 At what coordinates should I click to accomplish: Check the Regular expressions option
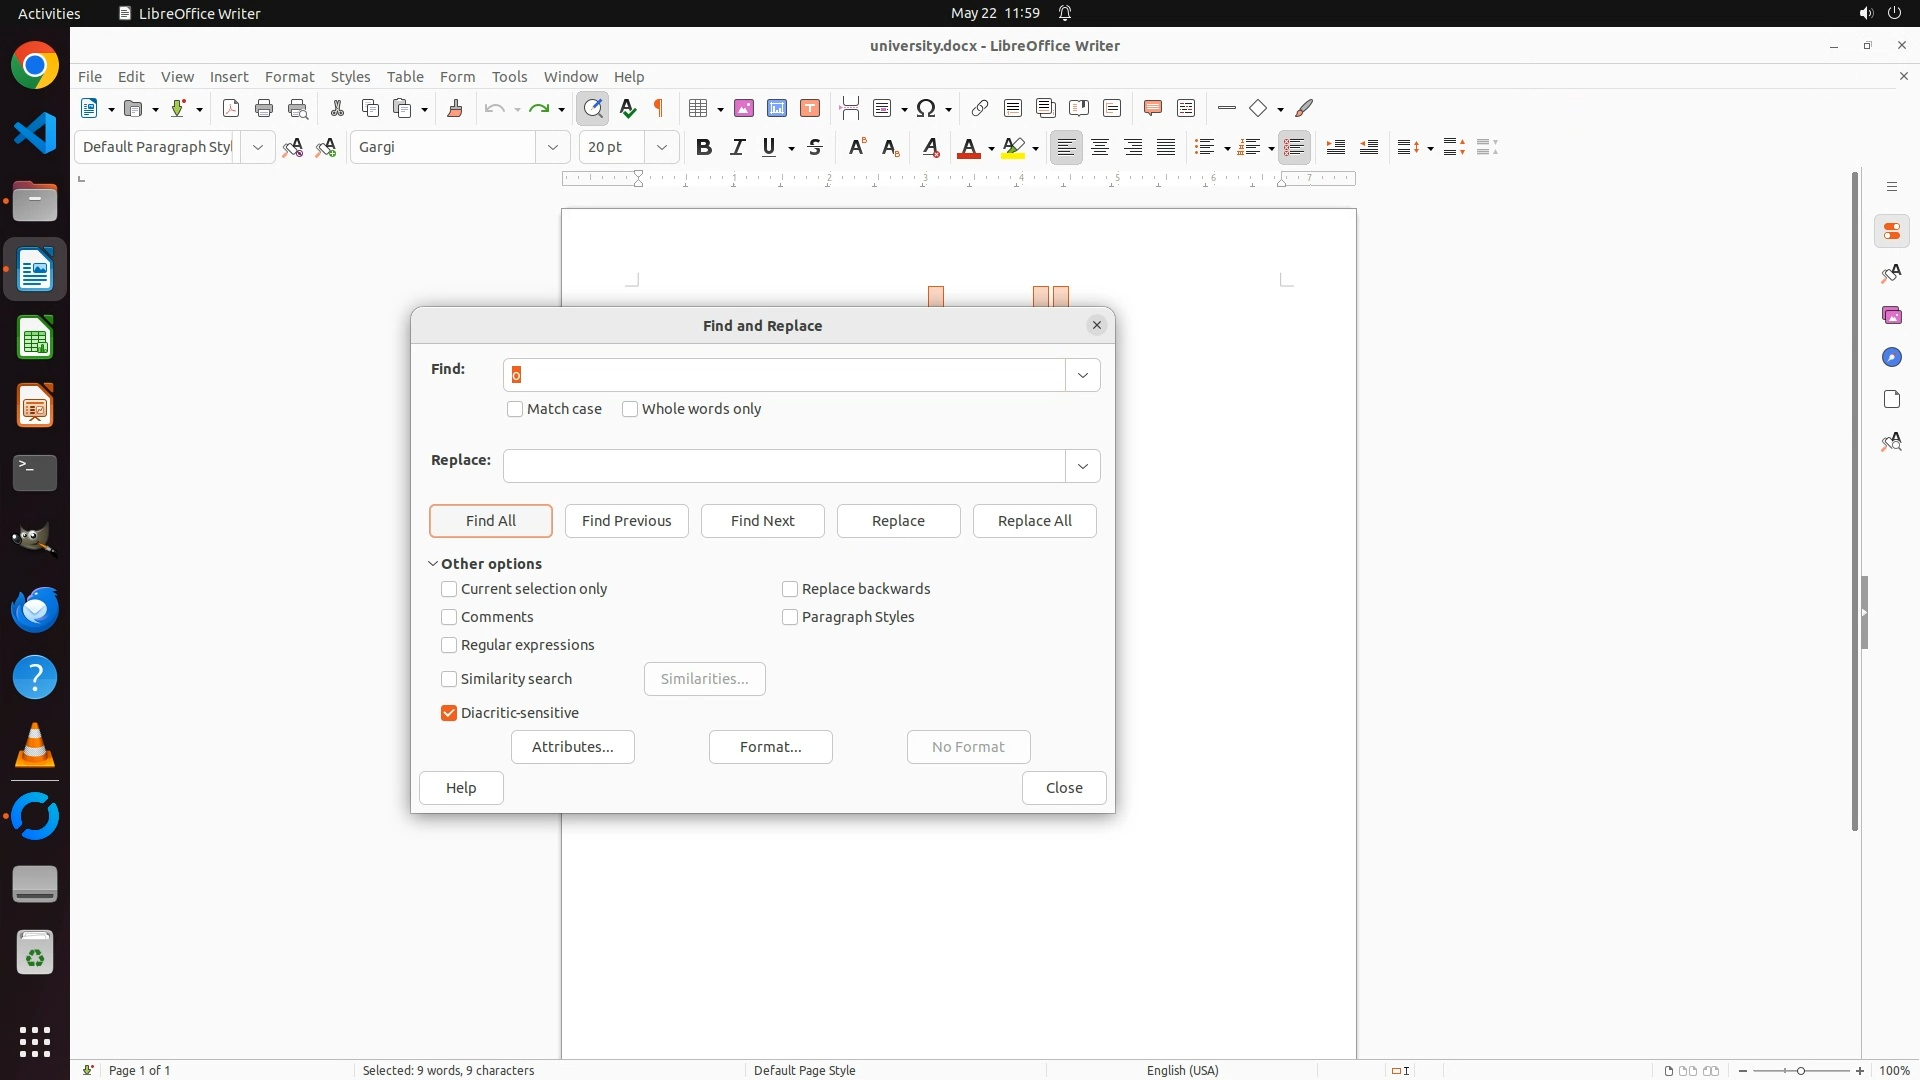coord(449,645)
